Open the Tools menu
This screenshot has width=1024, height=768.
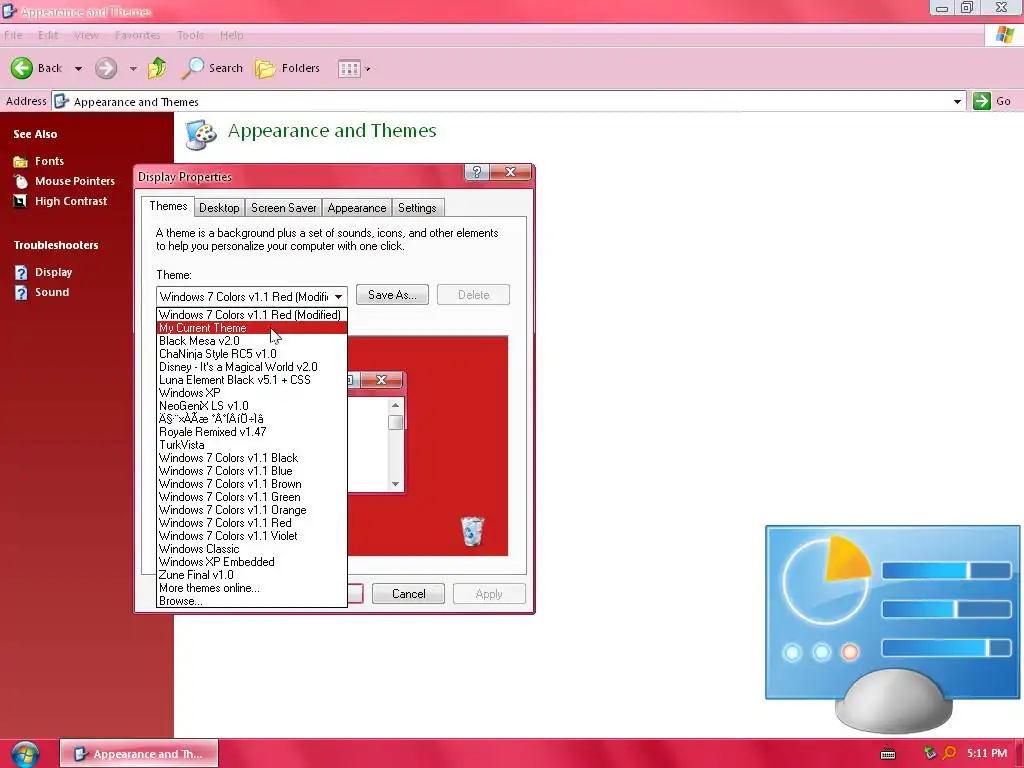tap(190, 35)
